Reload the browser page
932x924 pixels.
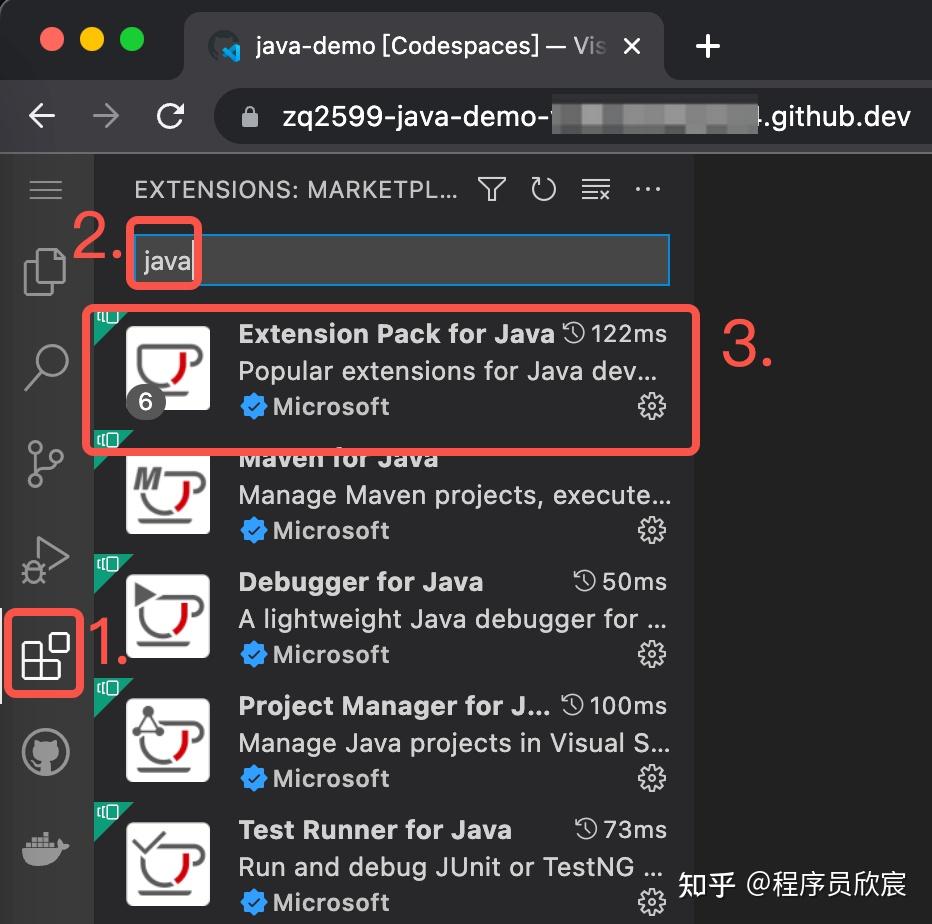click(171, 116)
